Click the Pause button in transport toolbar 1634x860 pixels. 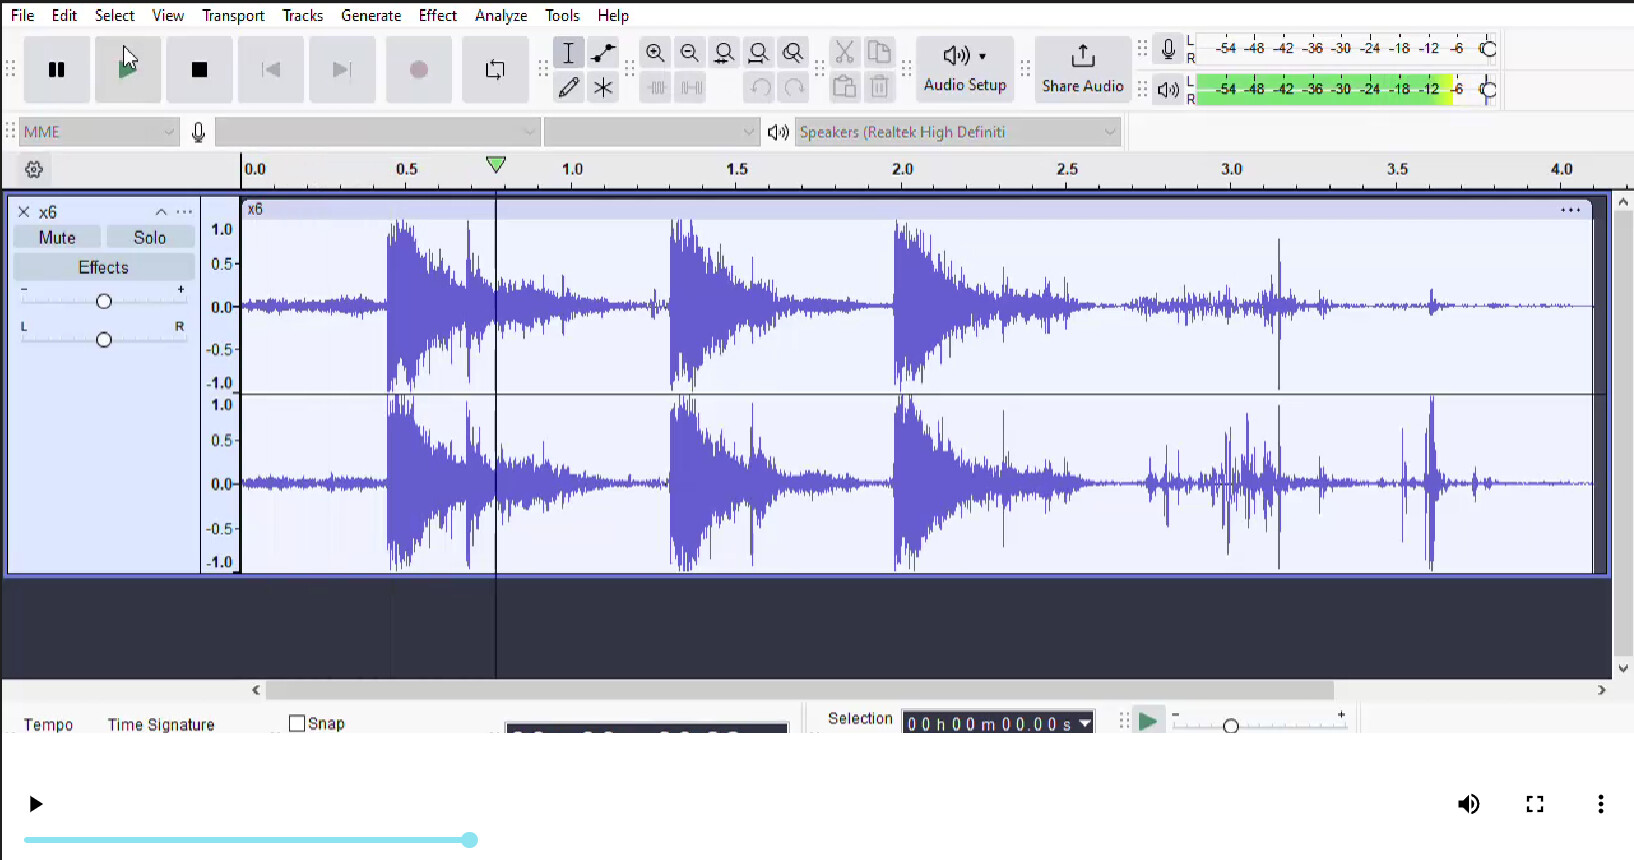[57, 70]
